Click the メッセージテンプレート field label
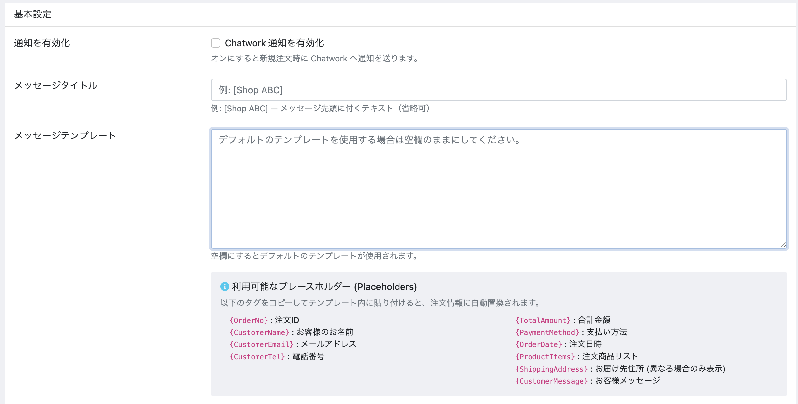 [x=65, y=136]
